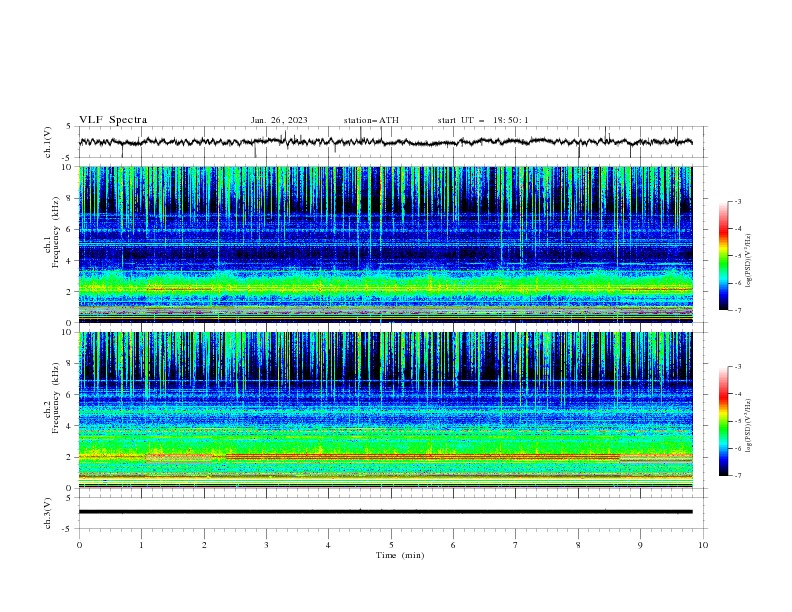Click the ch.1 spectrogram panel
792x612 pixels.
[386, 244]
